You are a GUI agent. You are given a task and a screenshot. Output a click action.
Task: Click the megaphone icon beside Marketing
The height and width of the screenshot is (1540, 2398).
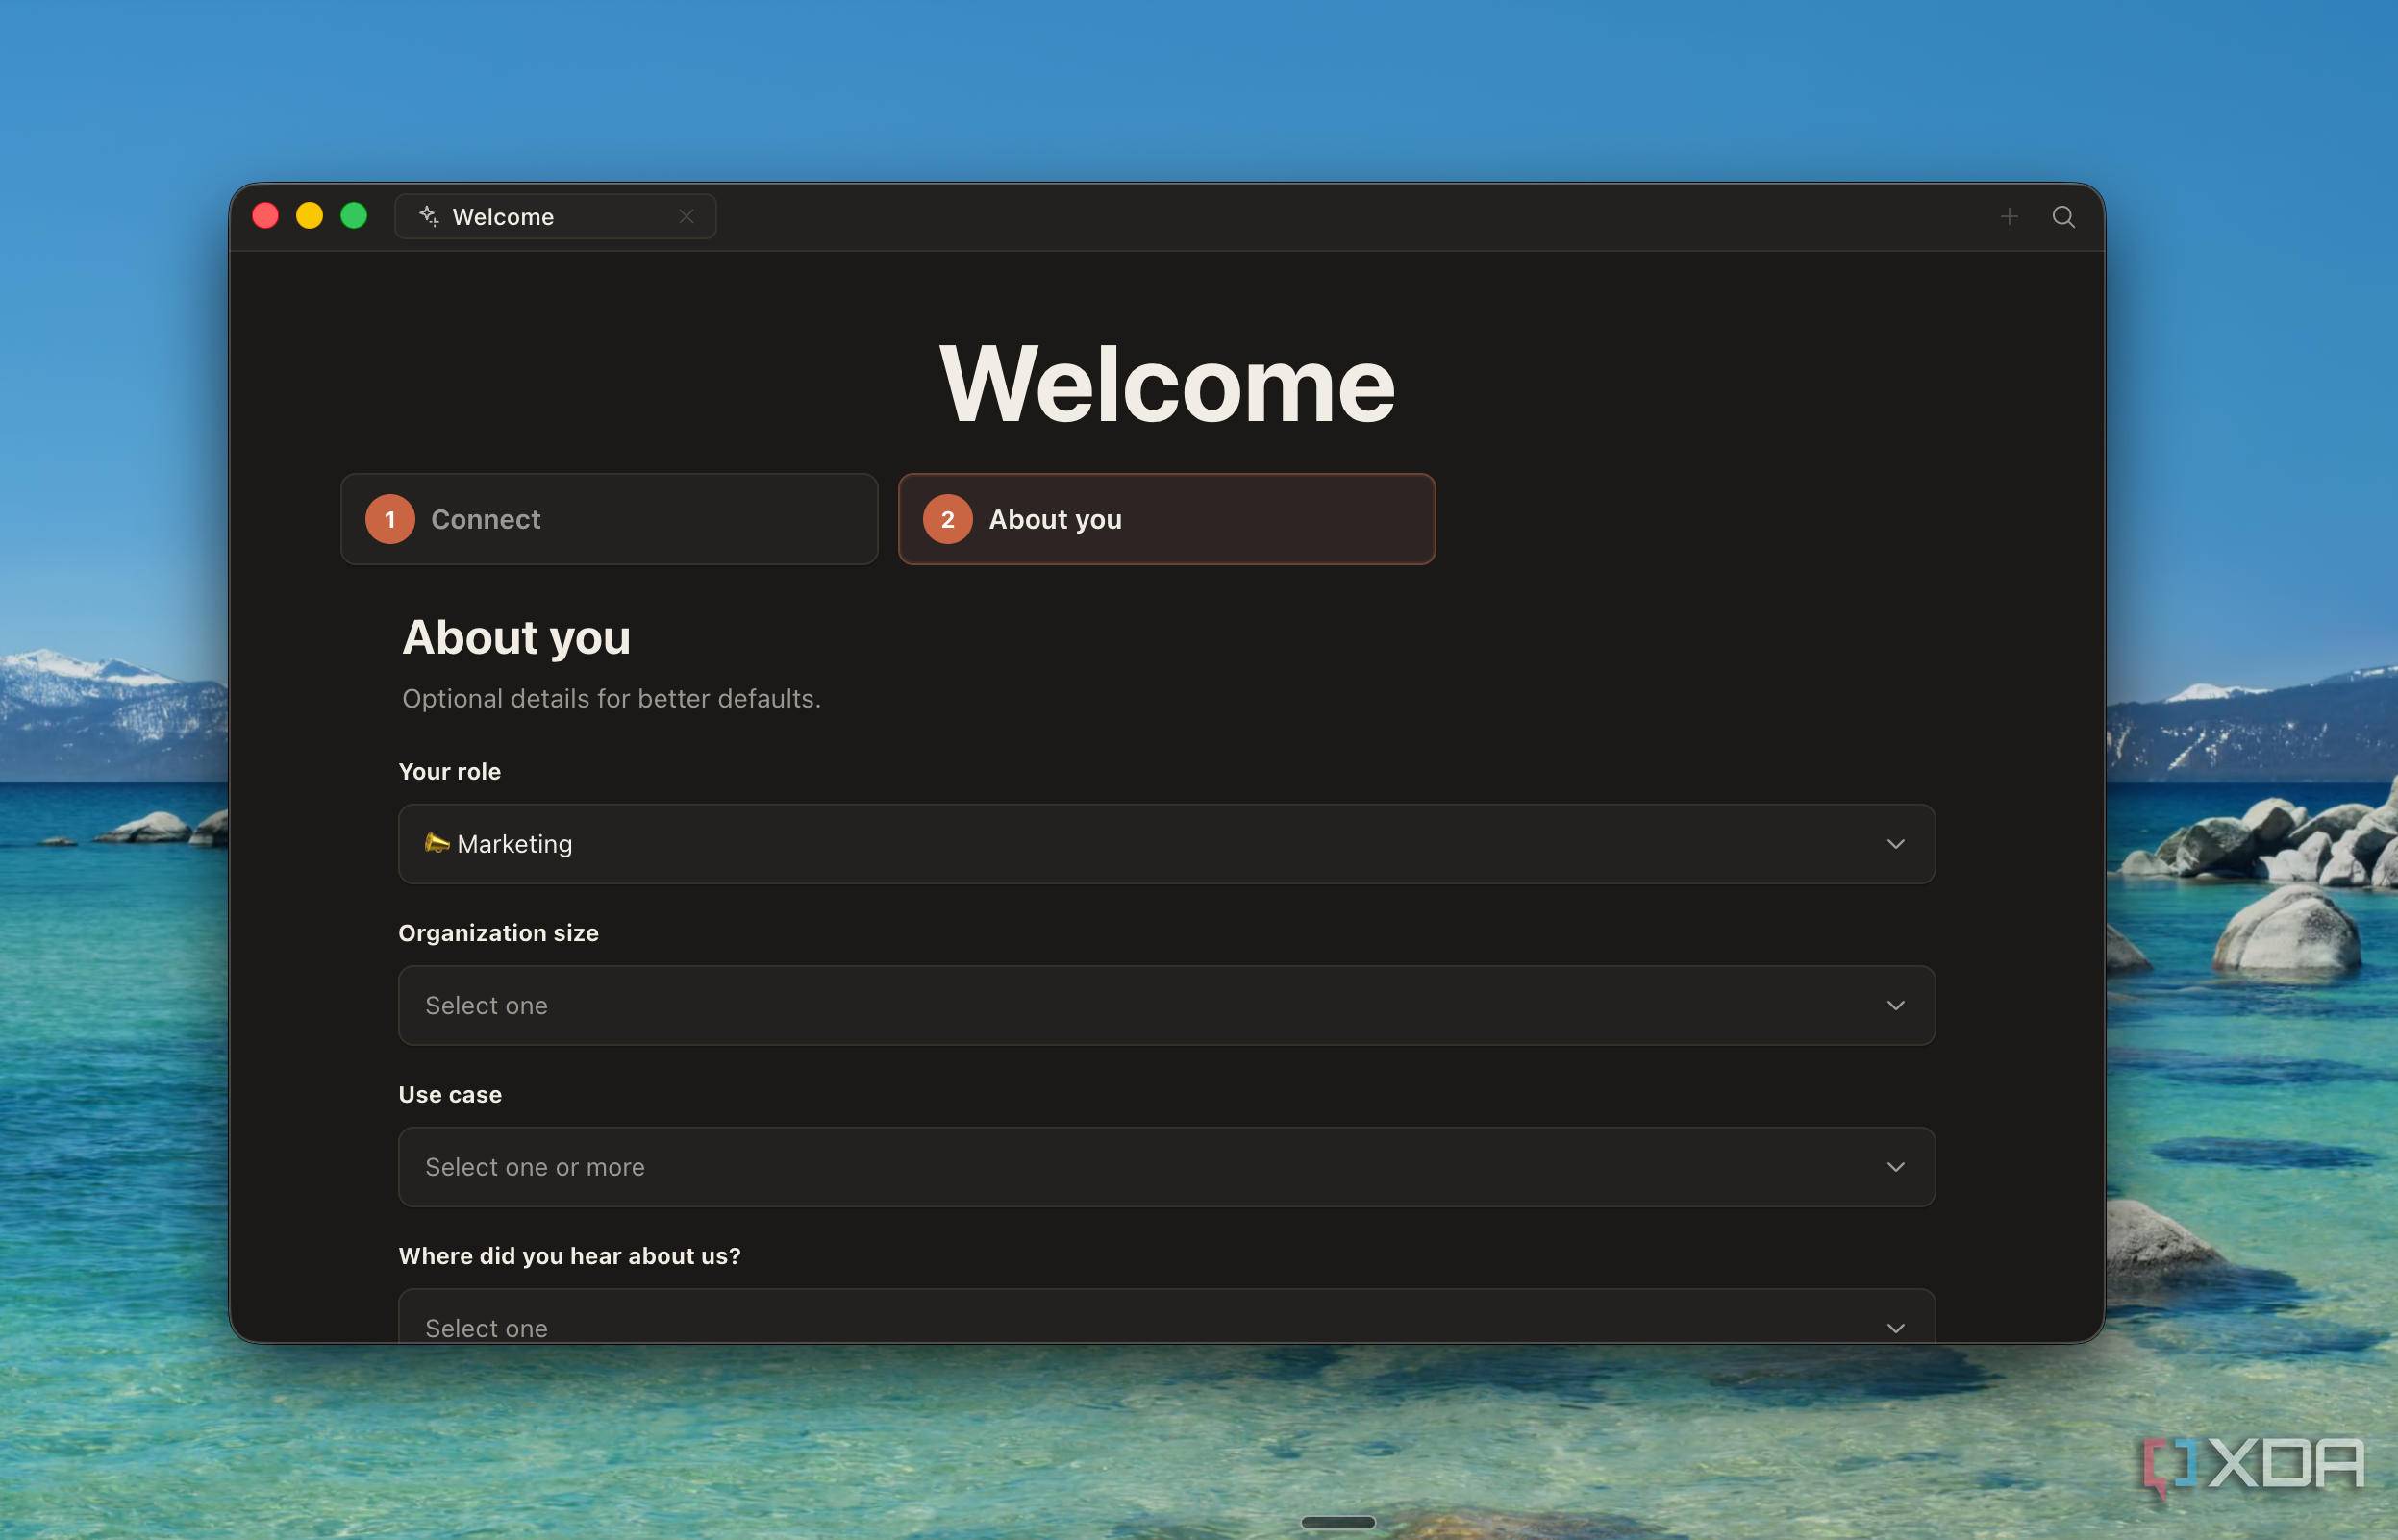[x=436, y=843]
